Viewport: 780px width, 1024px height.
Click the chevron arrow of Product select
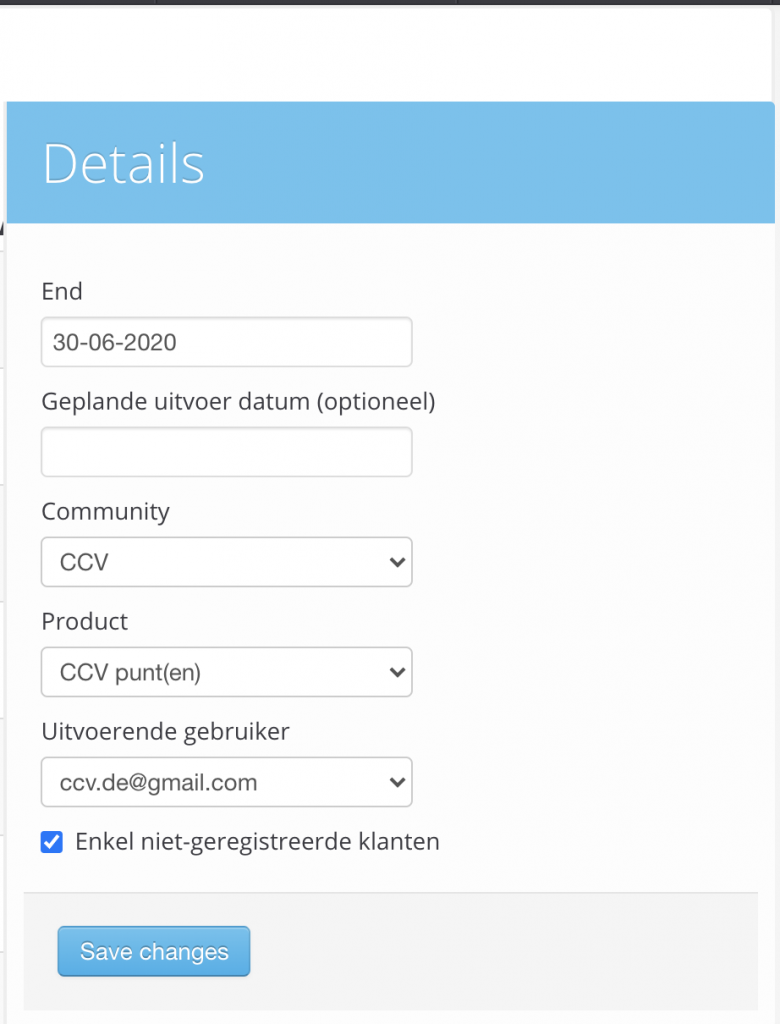[397, 672]
